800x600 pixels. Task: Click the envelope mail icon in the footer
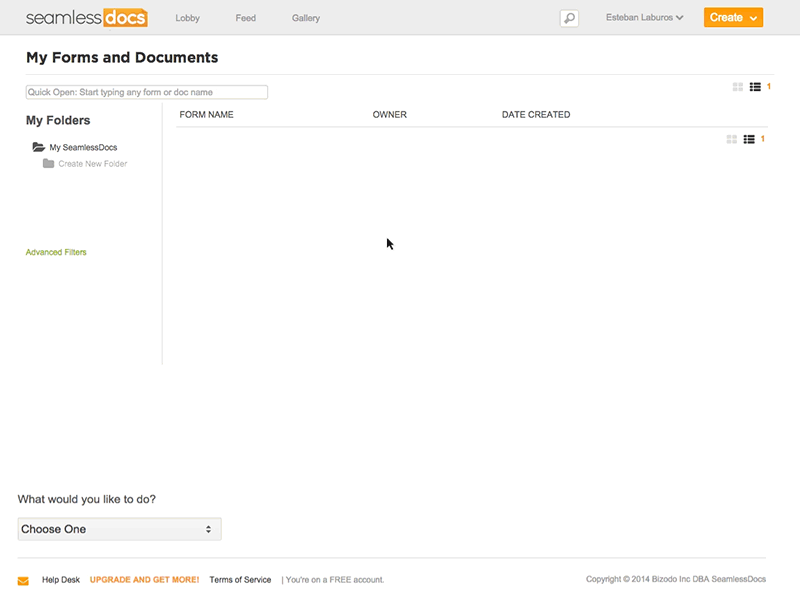(x=23, y=581)
